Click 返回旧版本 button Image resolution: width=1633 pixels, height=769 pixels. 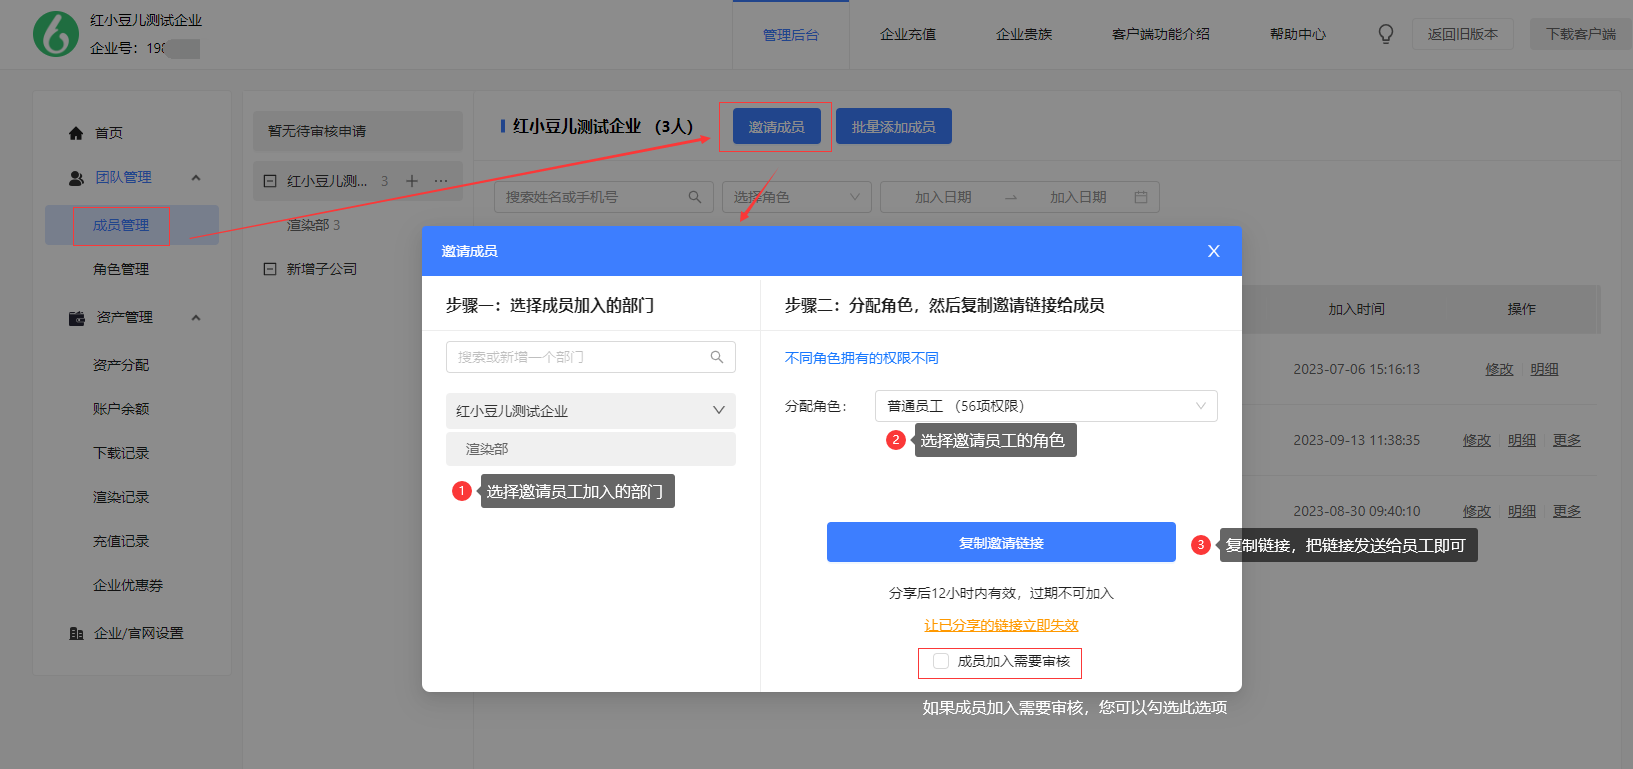click(1463, 34)
